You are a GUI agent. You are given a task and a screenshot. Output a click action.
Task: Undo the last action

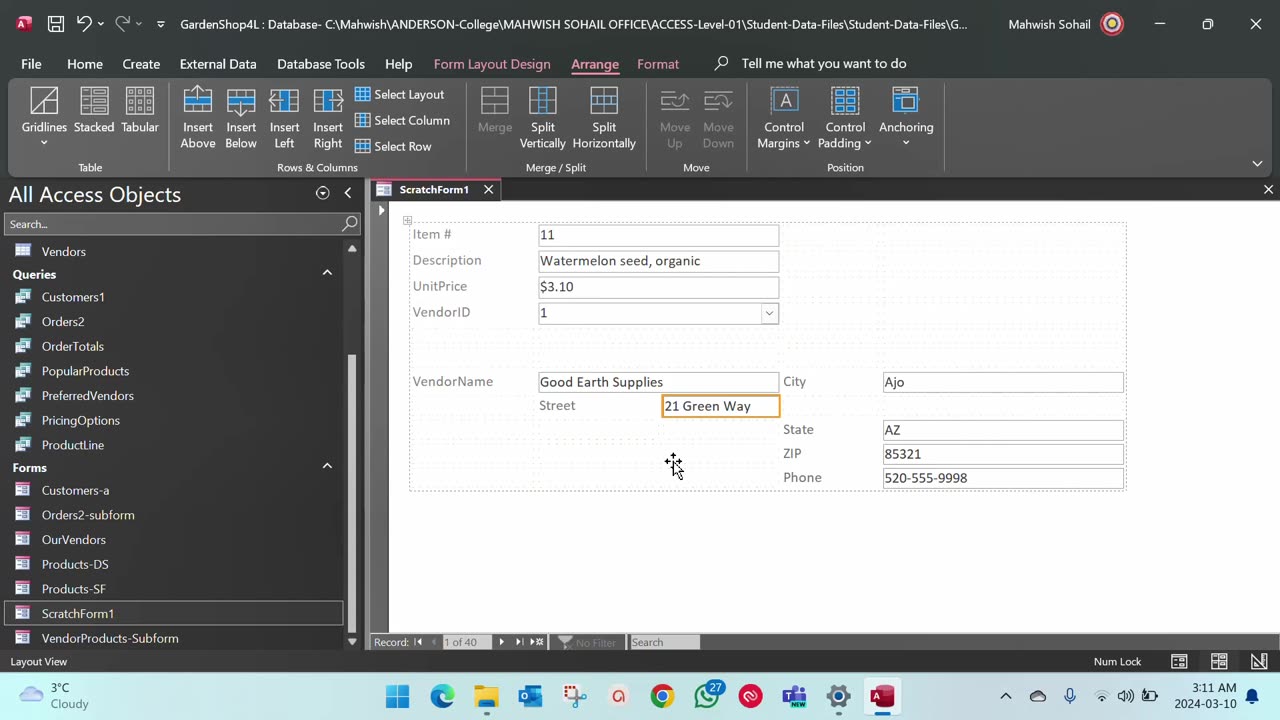[84, 24]
